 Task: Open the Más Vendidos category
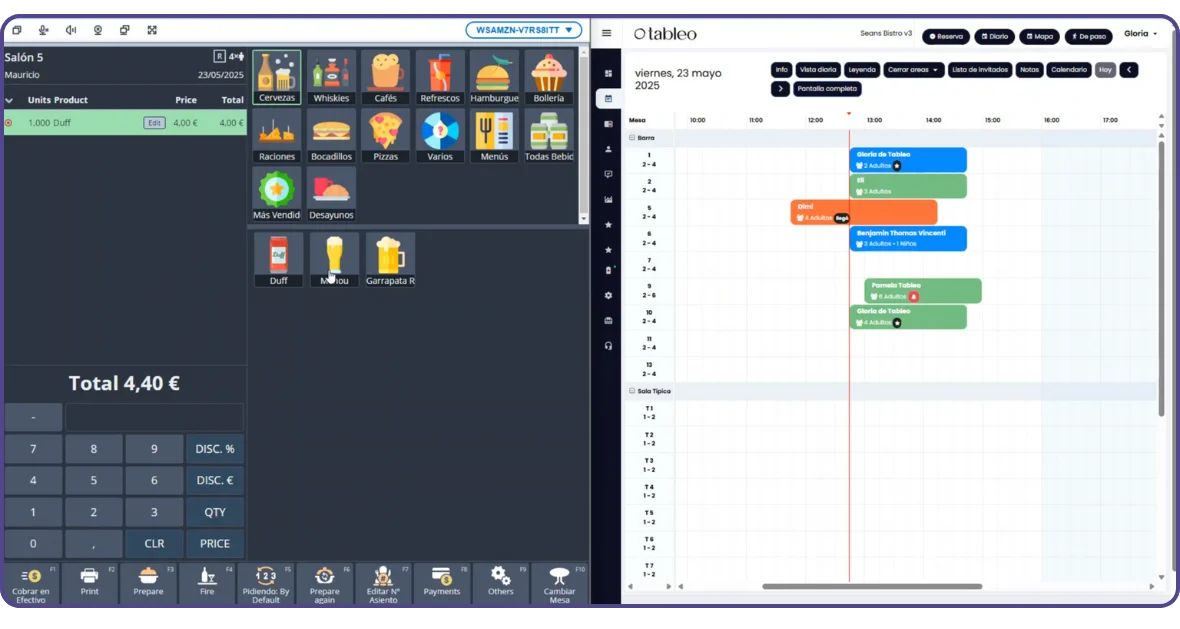point(276,194)
